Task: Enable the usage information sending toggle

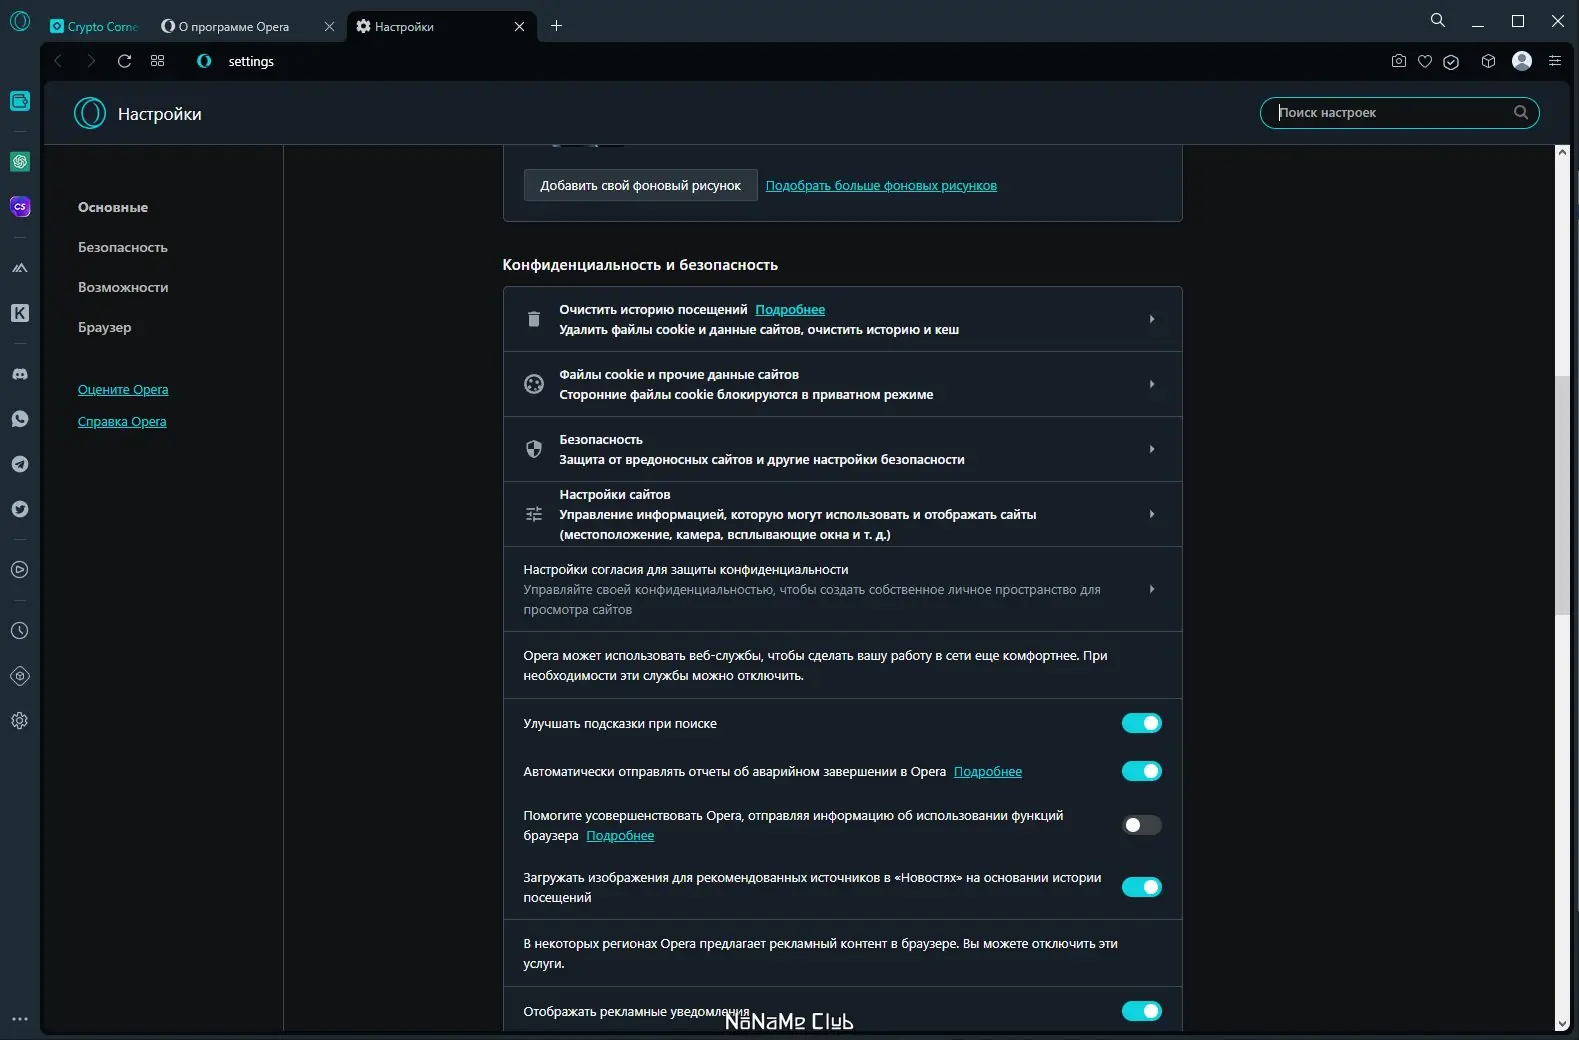Action: pyautogui.click(x=1141, y=825)
